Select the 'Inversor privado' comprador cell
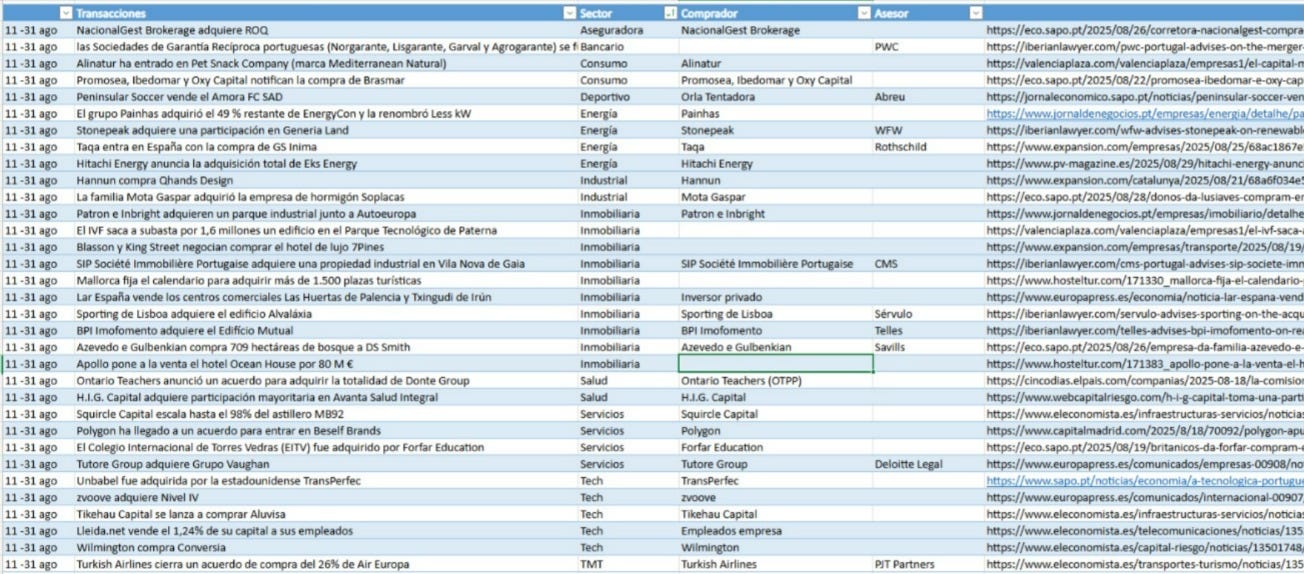 [775, 297]
